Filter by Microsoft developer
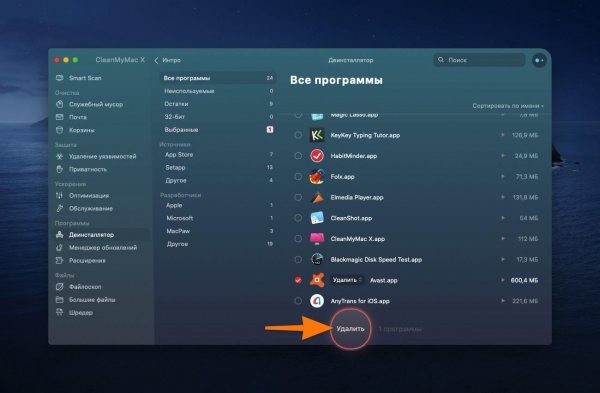This screenshot has height=393, width=600. [218, 218]
